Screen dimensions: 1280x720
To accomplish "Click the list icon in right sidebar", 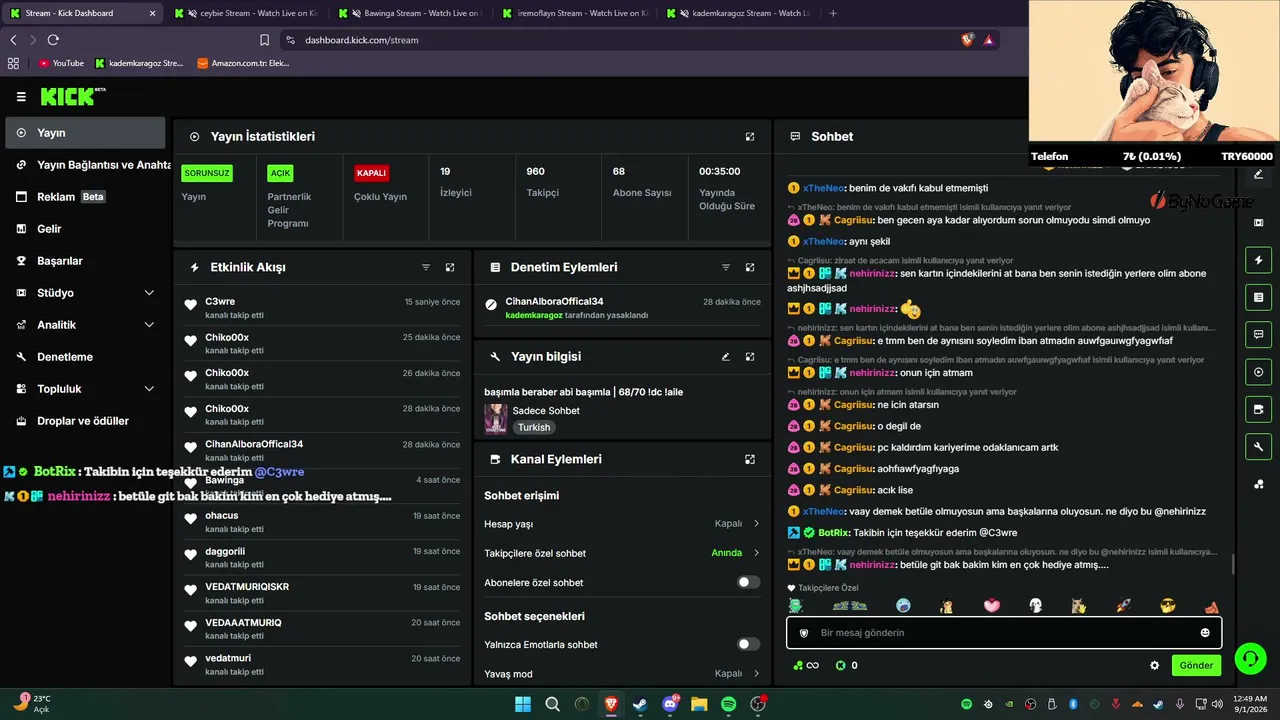I will click(x=1258, y=297).
